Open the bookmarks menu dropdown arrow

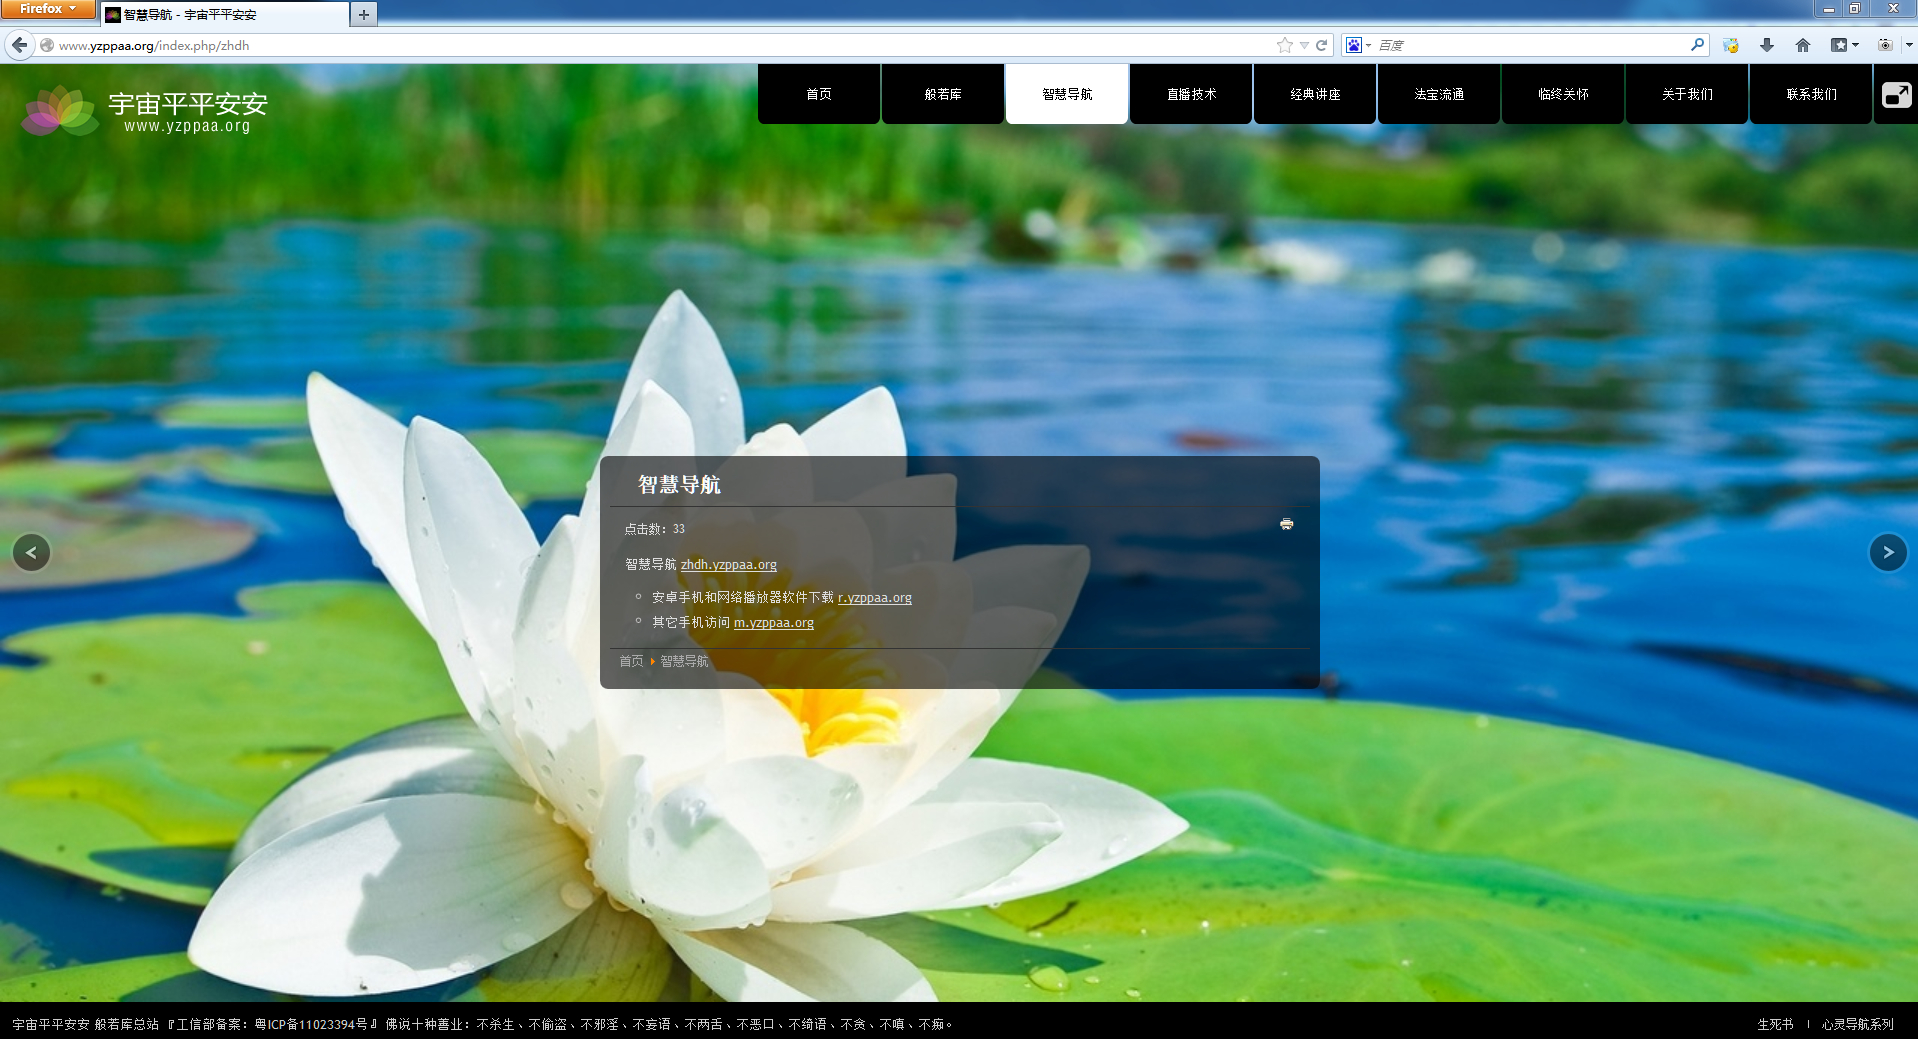(x=1855, y=45)
